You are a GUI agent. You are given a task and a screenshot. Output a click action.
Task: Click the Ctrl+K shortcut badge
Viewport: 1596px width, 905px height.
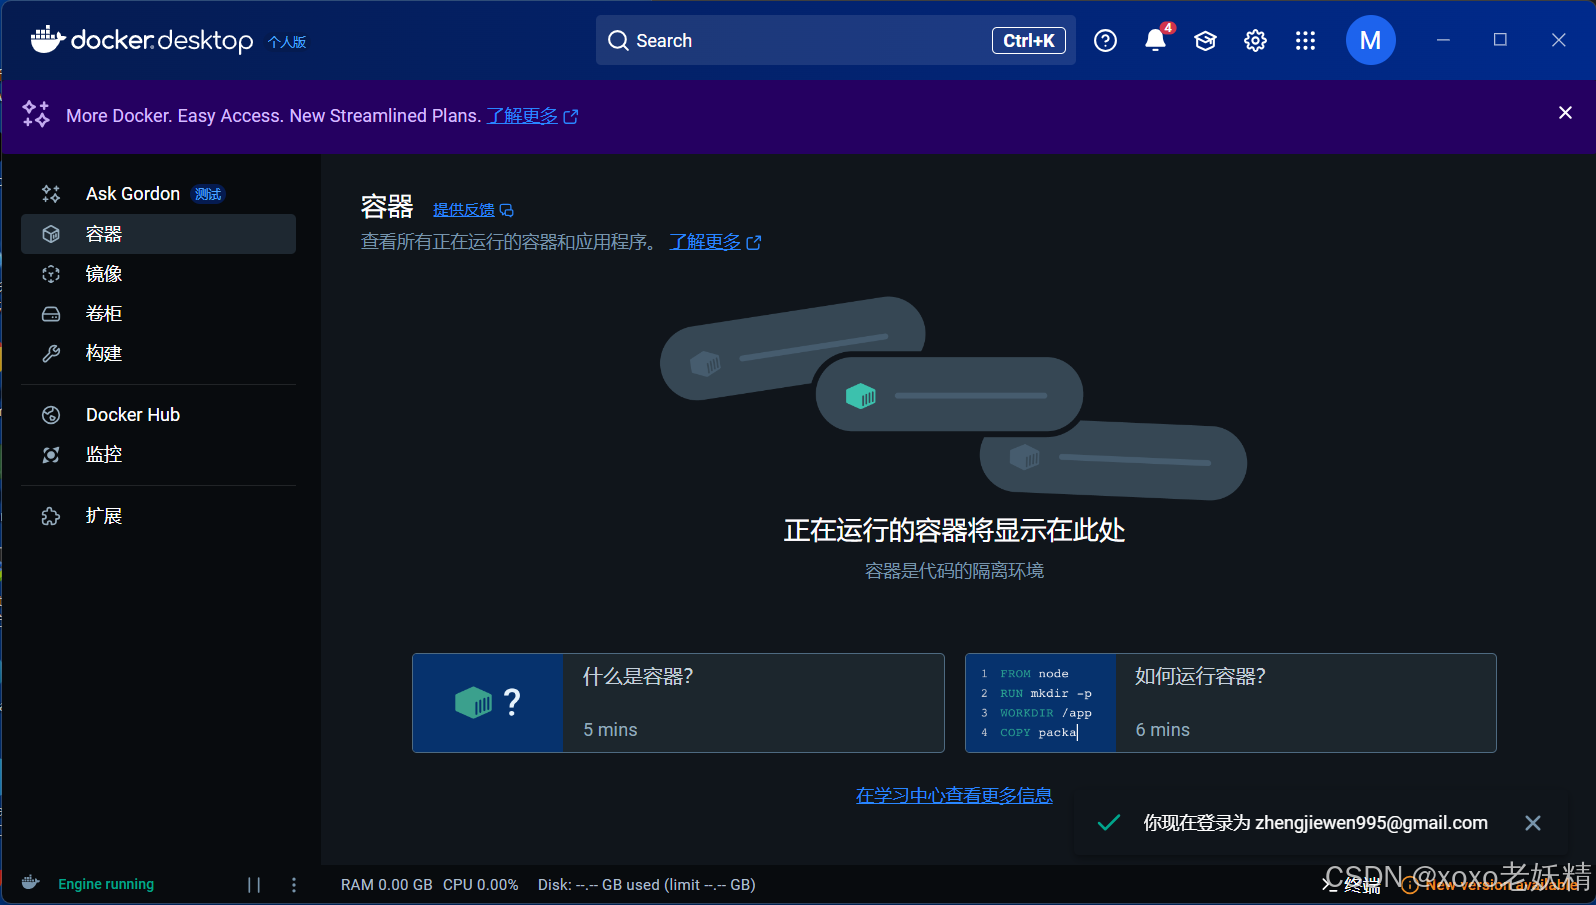pos(1029,40)
